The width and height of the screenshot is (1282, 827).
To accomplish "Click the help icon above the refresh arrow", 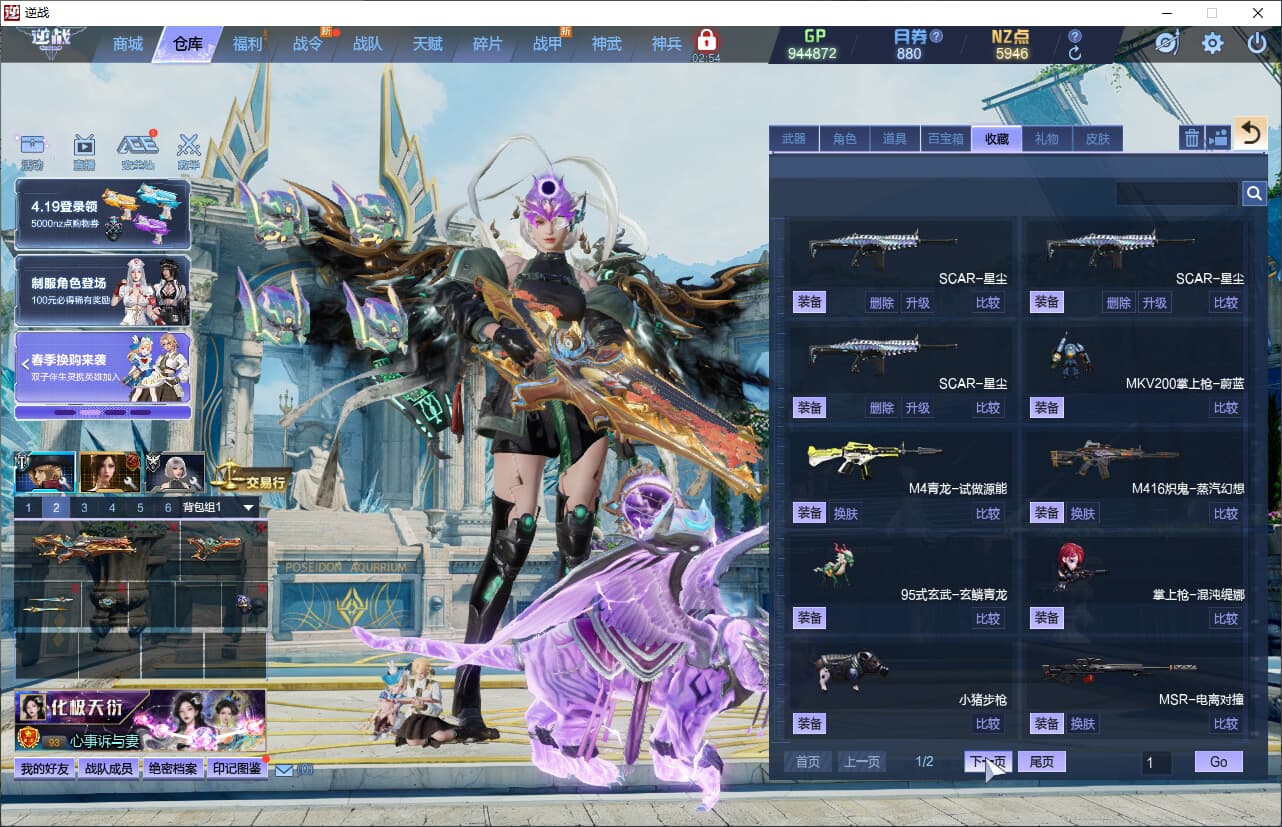I will [x=1075, y=35].
